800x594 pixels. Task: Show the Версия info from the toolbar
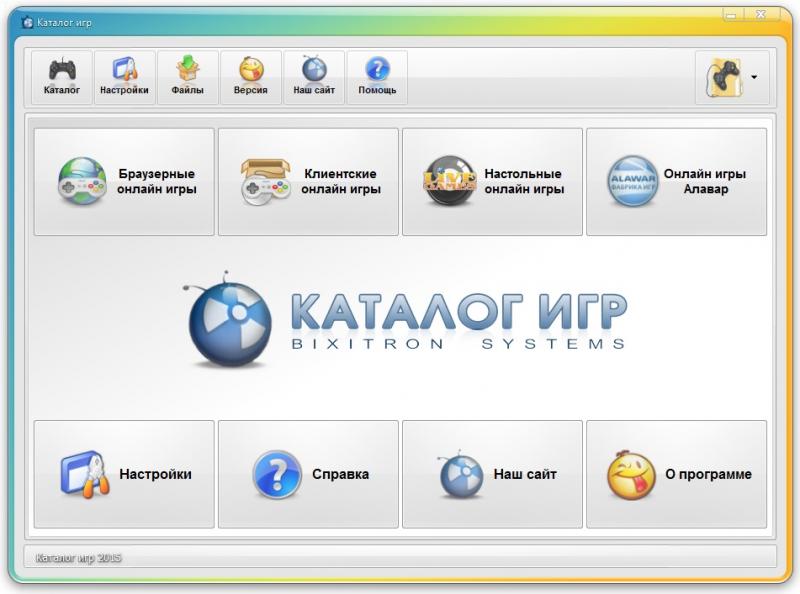251,77
